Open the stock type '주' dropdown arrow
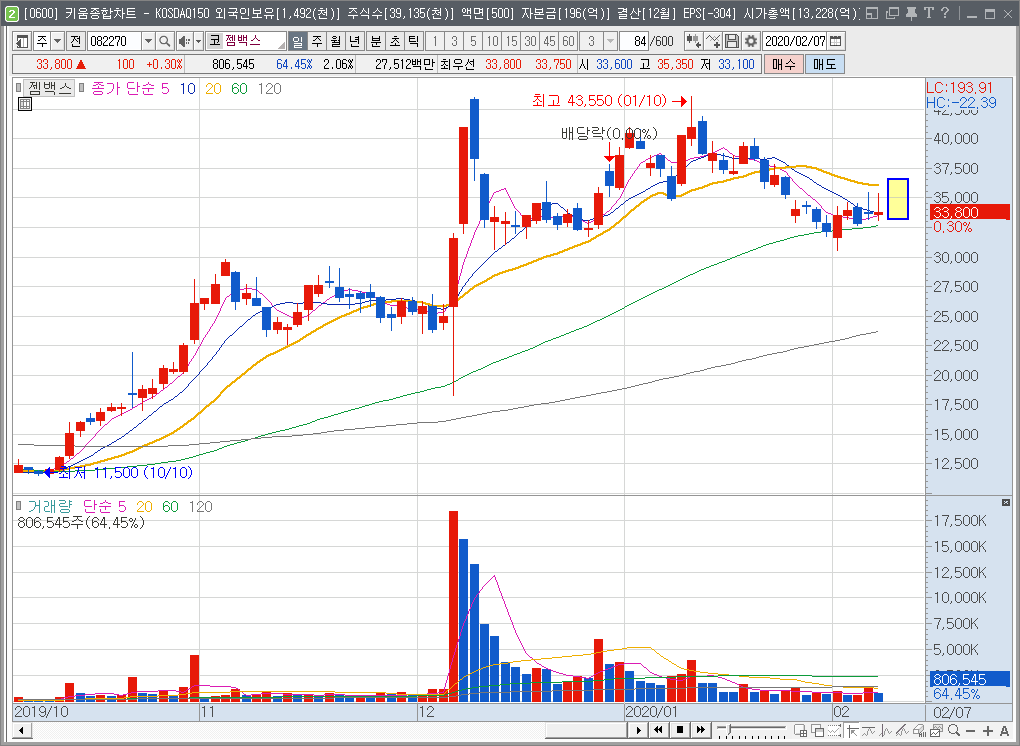 [58, 42]
